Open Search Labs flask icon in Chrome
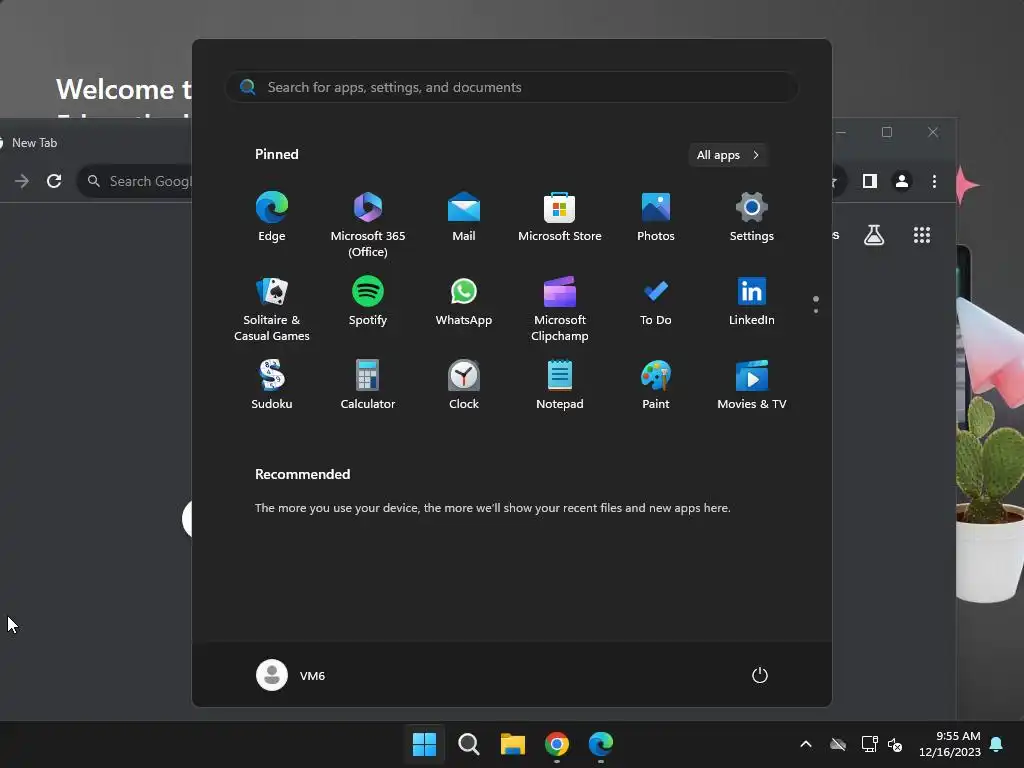The height and width of the screenshot is (768, 1024). (x=874, y=234)
